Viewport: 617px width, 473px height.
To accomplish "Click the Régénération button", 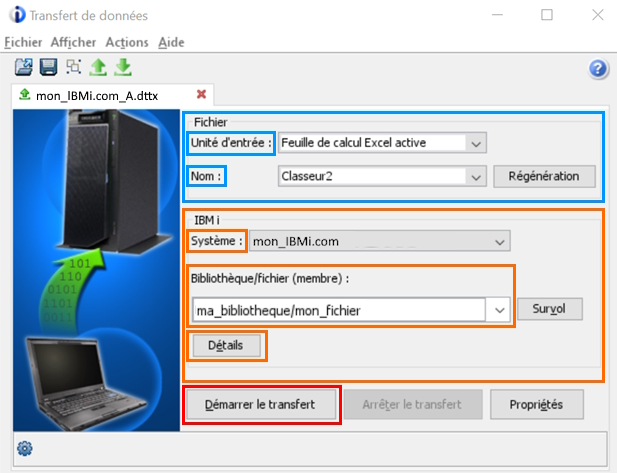I will [x=544, y=176].
